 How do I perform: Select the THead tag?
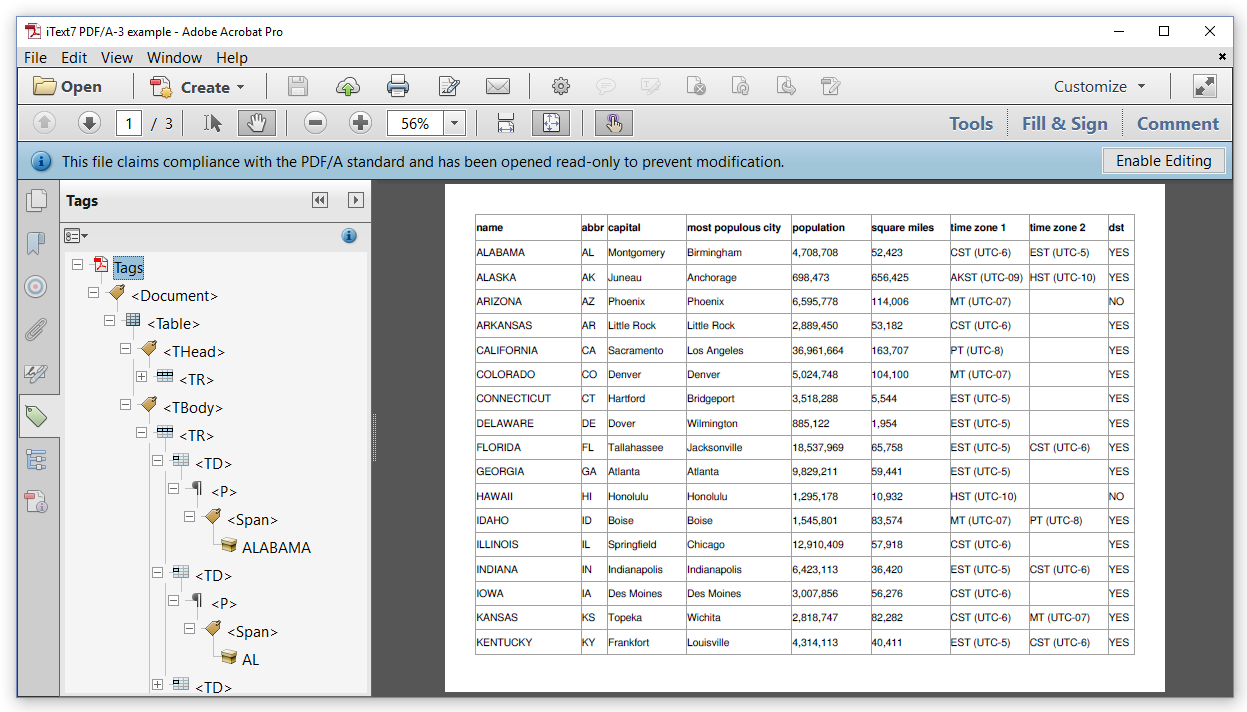coord(194,351)
